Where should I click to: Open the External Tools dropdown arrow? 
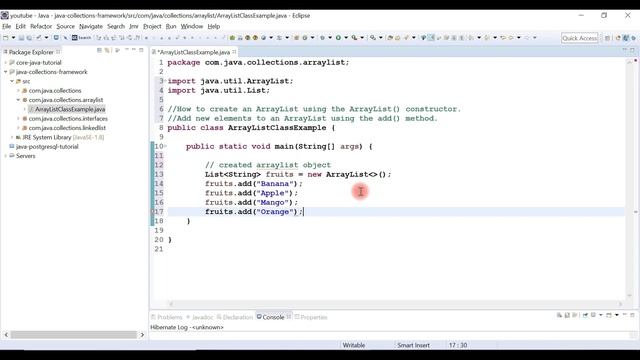pyautogui.click(x=362, y=38)
